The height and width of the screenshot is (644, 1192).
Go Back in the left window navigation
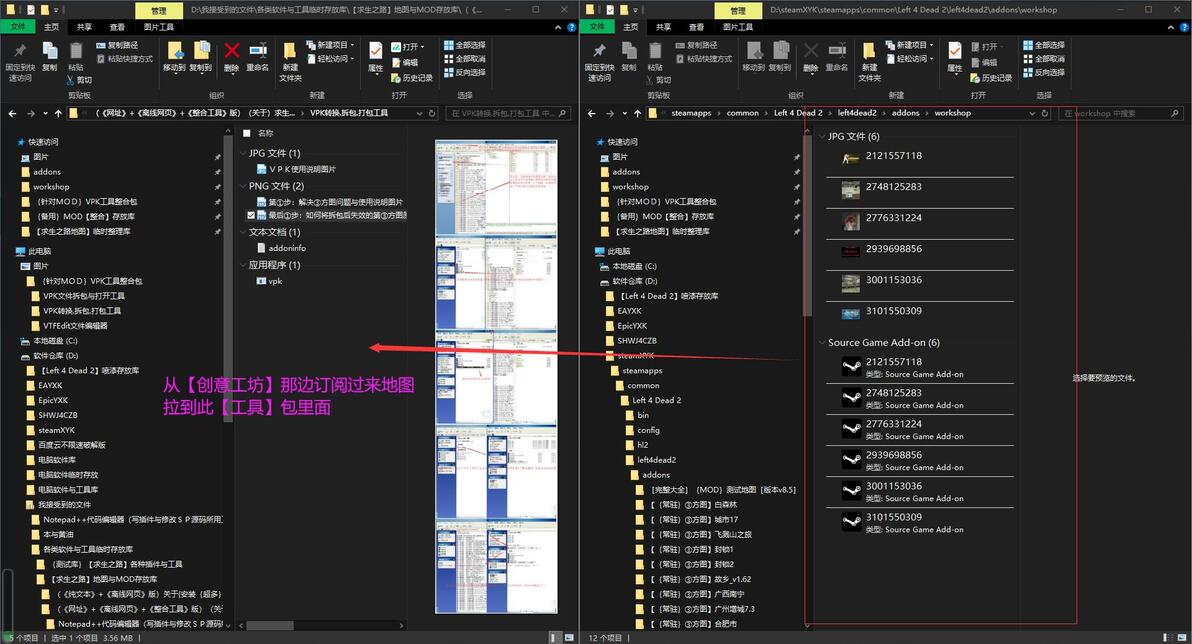click(12, 113)
